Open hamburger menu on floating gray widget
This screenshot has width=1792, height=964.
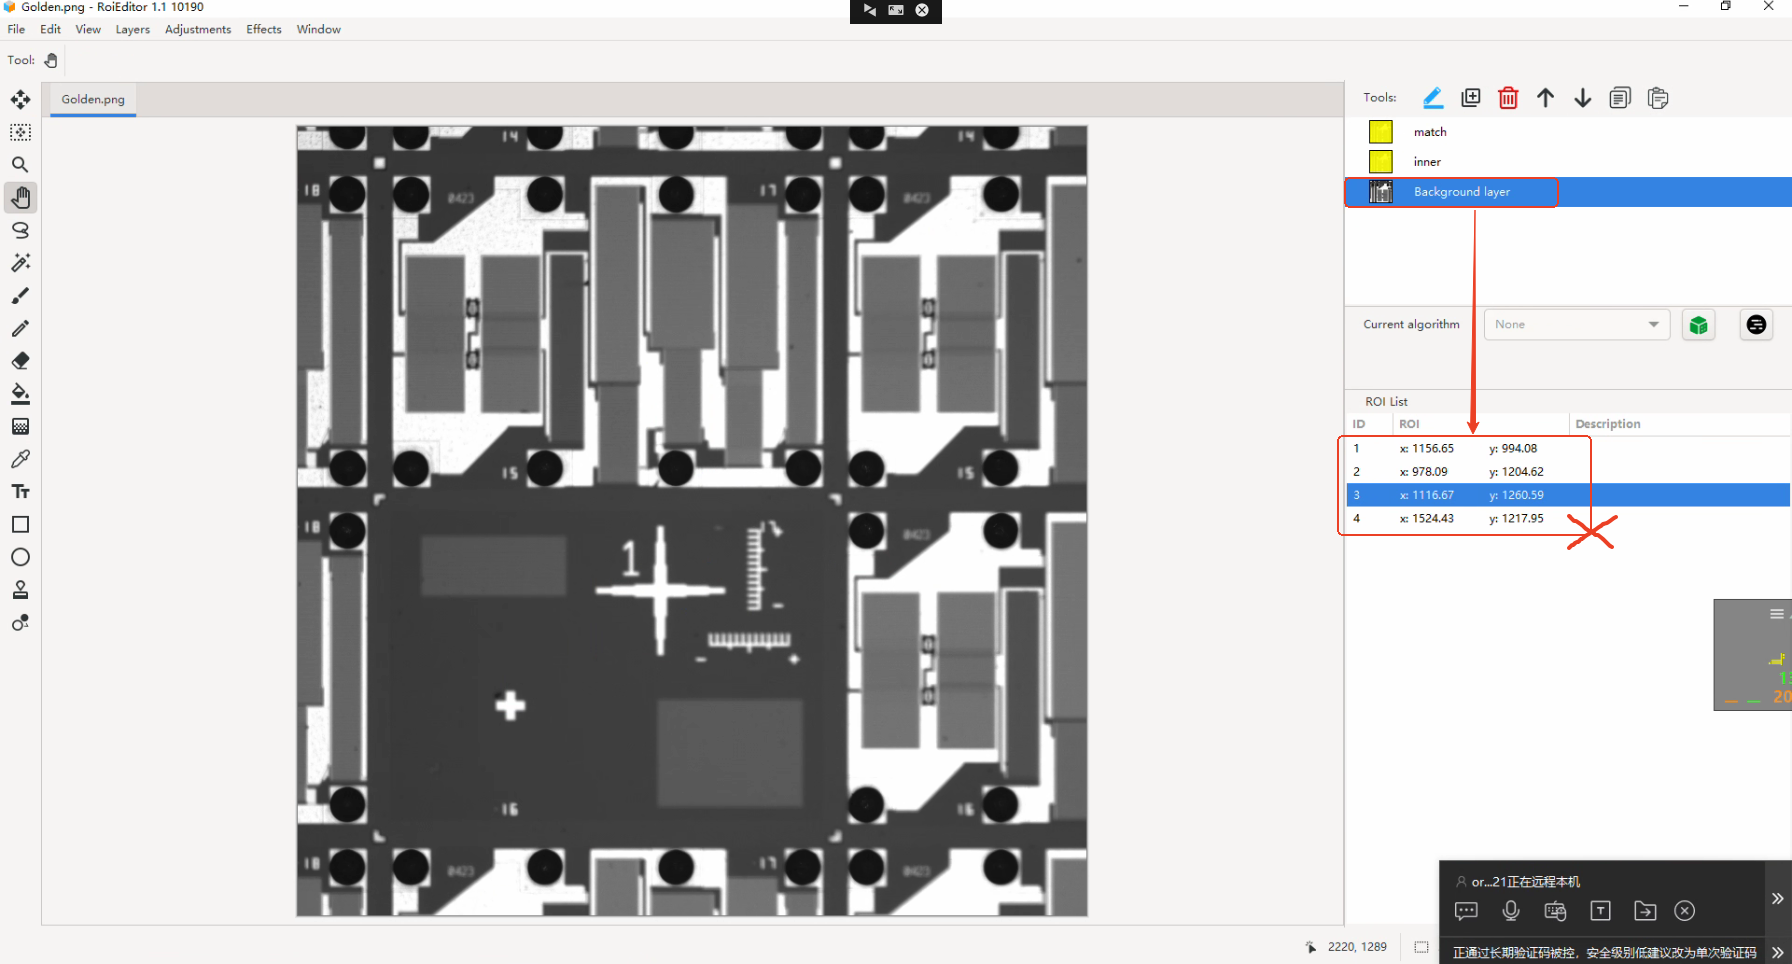(x=1777, y=614)
